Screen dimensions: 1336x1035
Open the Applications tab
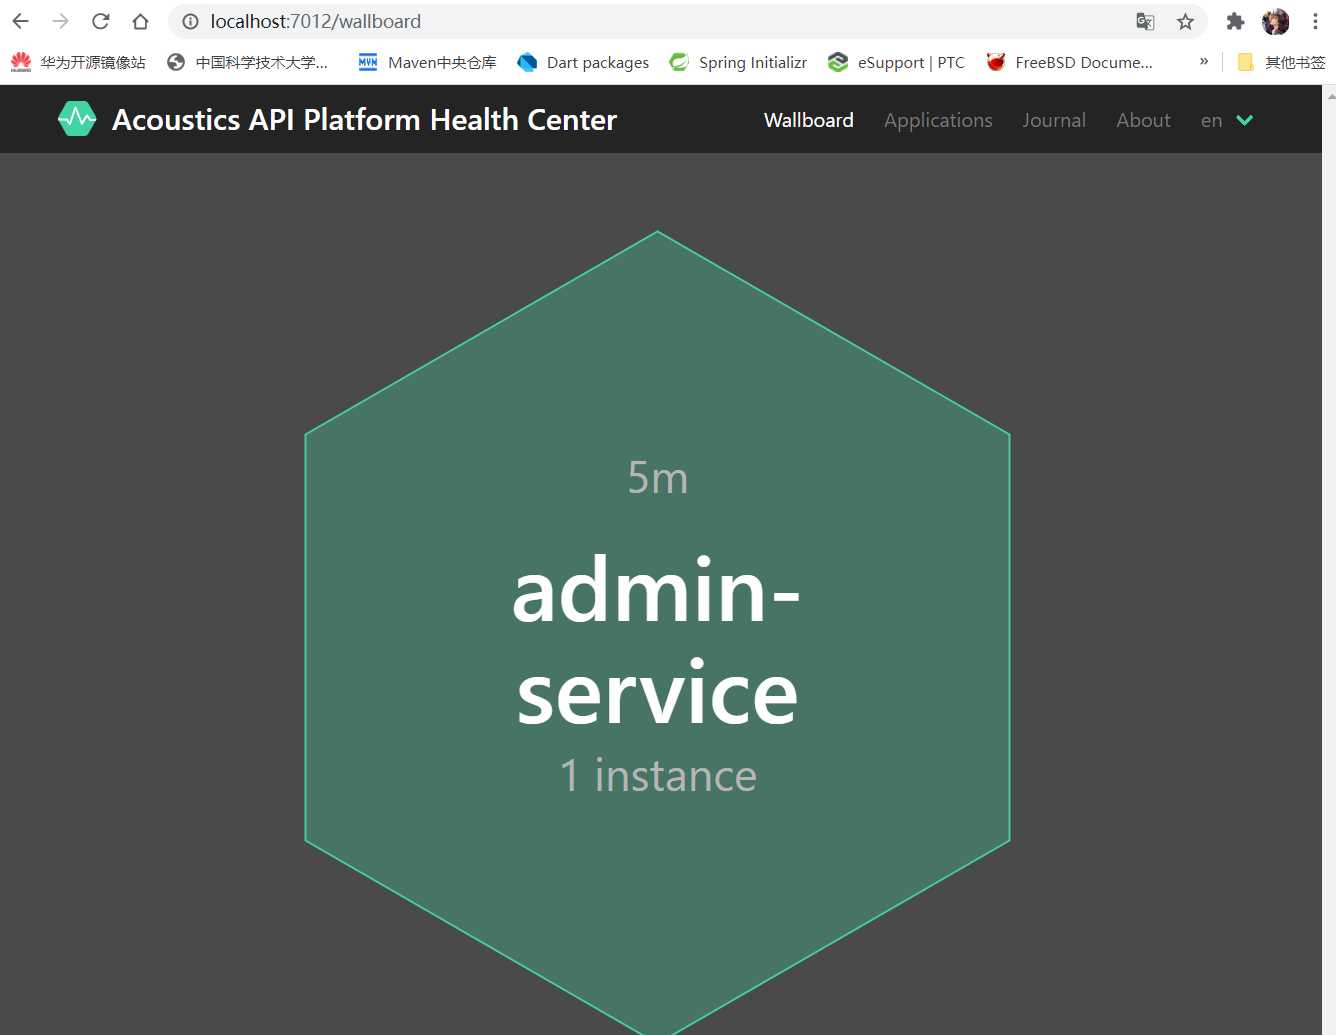938,120
